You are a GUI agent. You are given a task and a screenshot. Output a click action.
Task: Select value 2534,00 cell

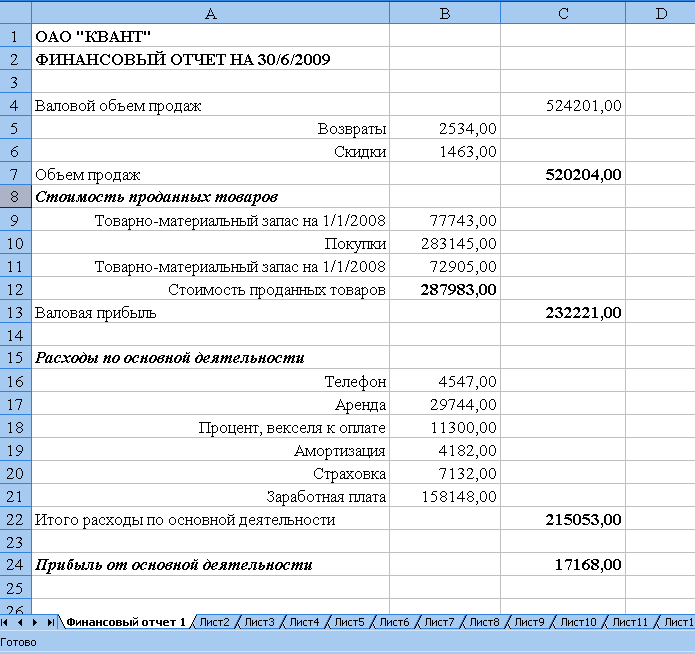445,128
